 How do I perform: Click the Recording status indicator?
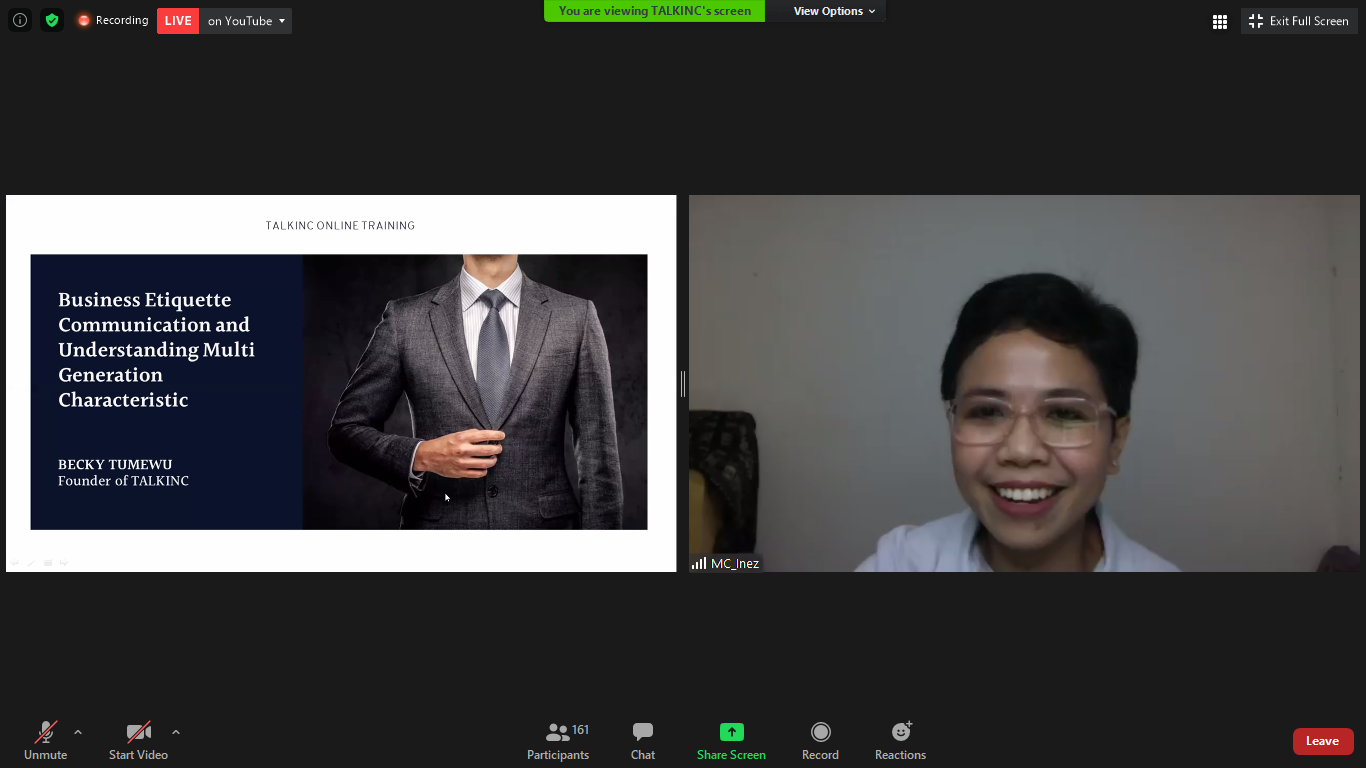coord(113,21)
